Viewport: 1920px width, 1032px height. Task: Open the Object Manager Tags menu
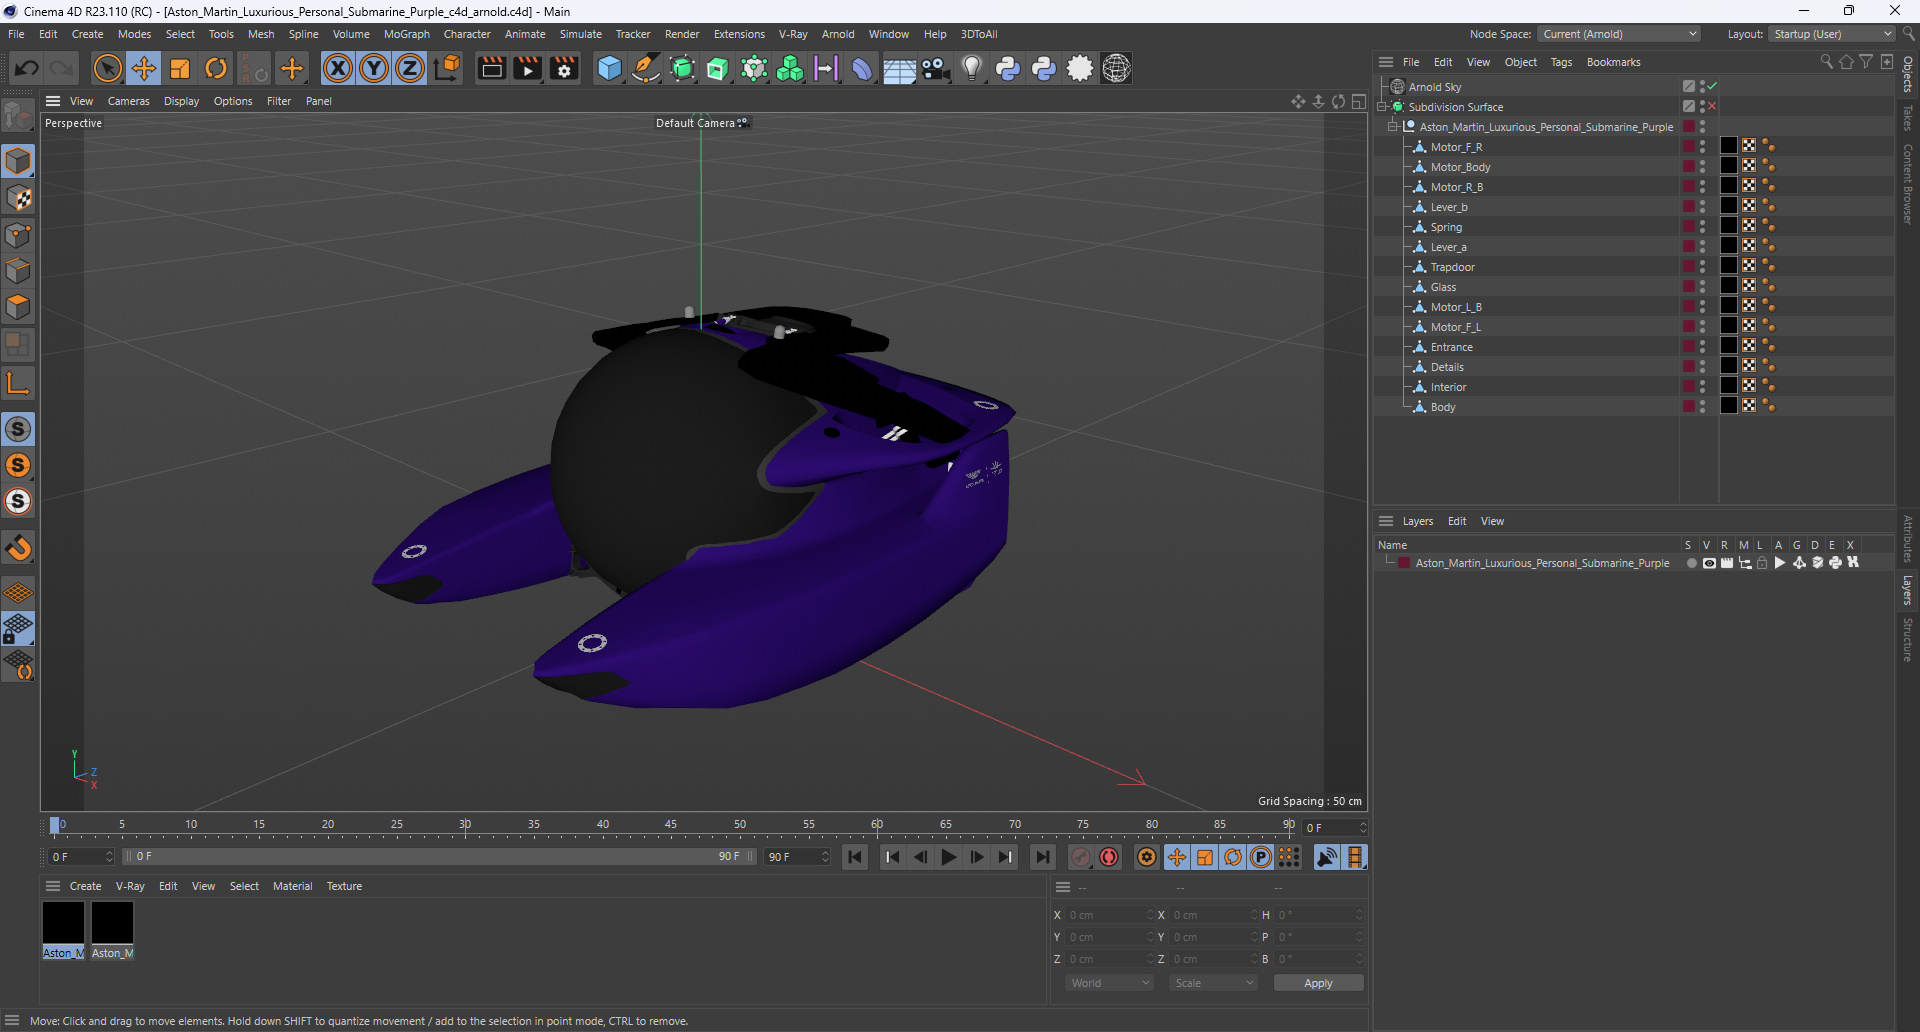[x=1561, y=62]
